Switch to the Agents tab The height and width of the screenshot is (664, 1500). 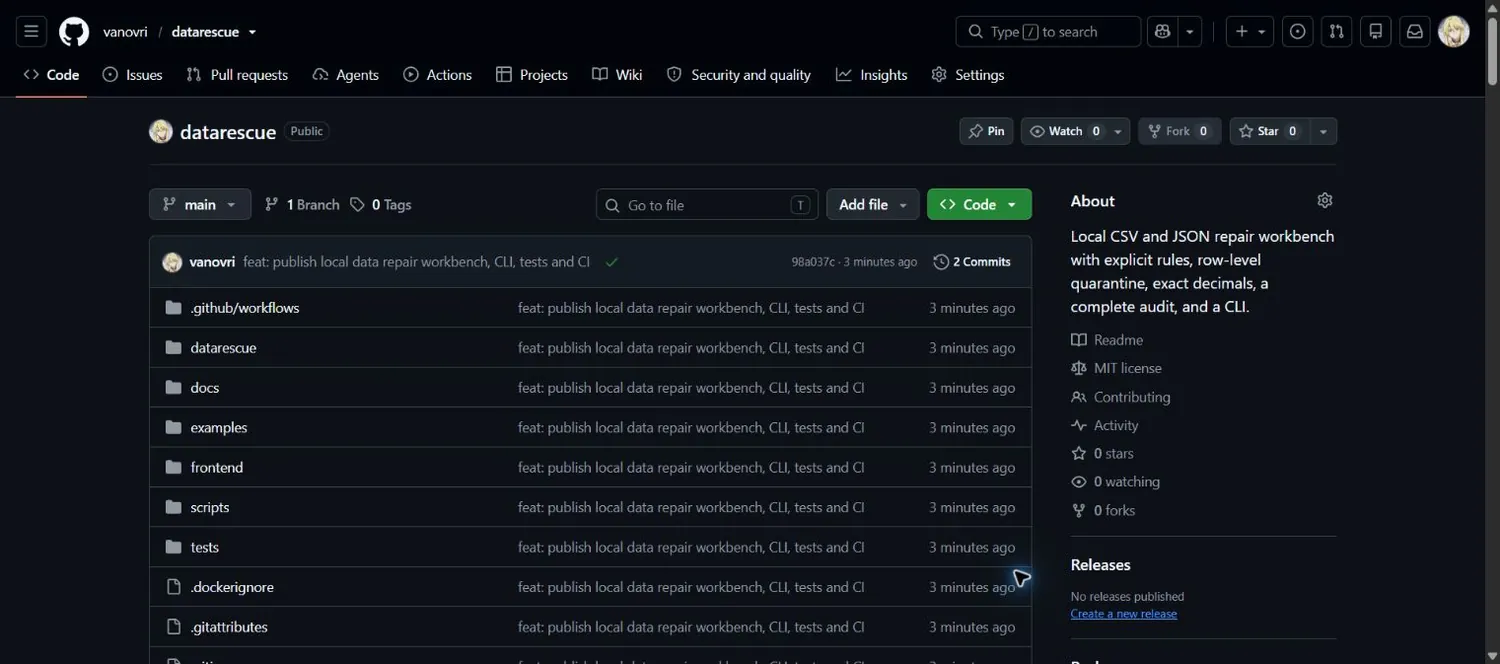(x=345, y=75)
